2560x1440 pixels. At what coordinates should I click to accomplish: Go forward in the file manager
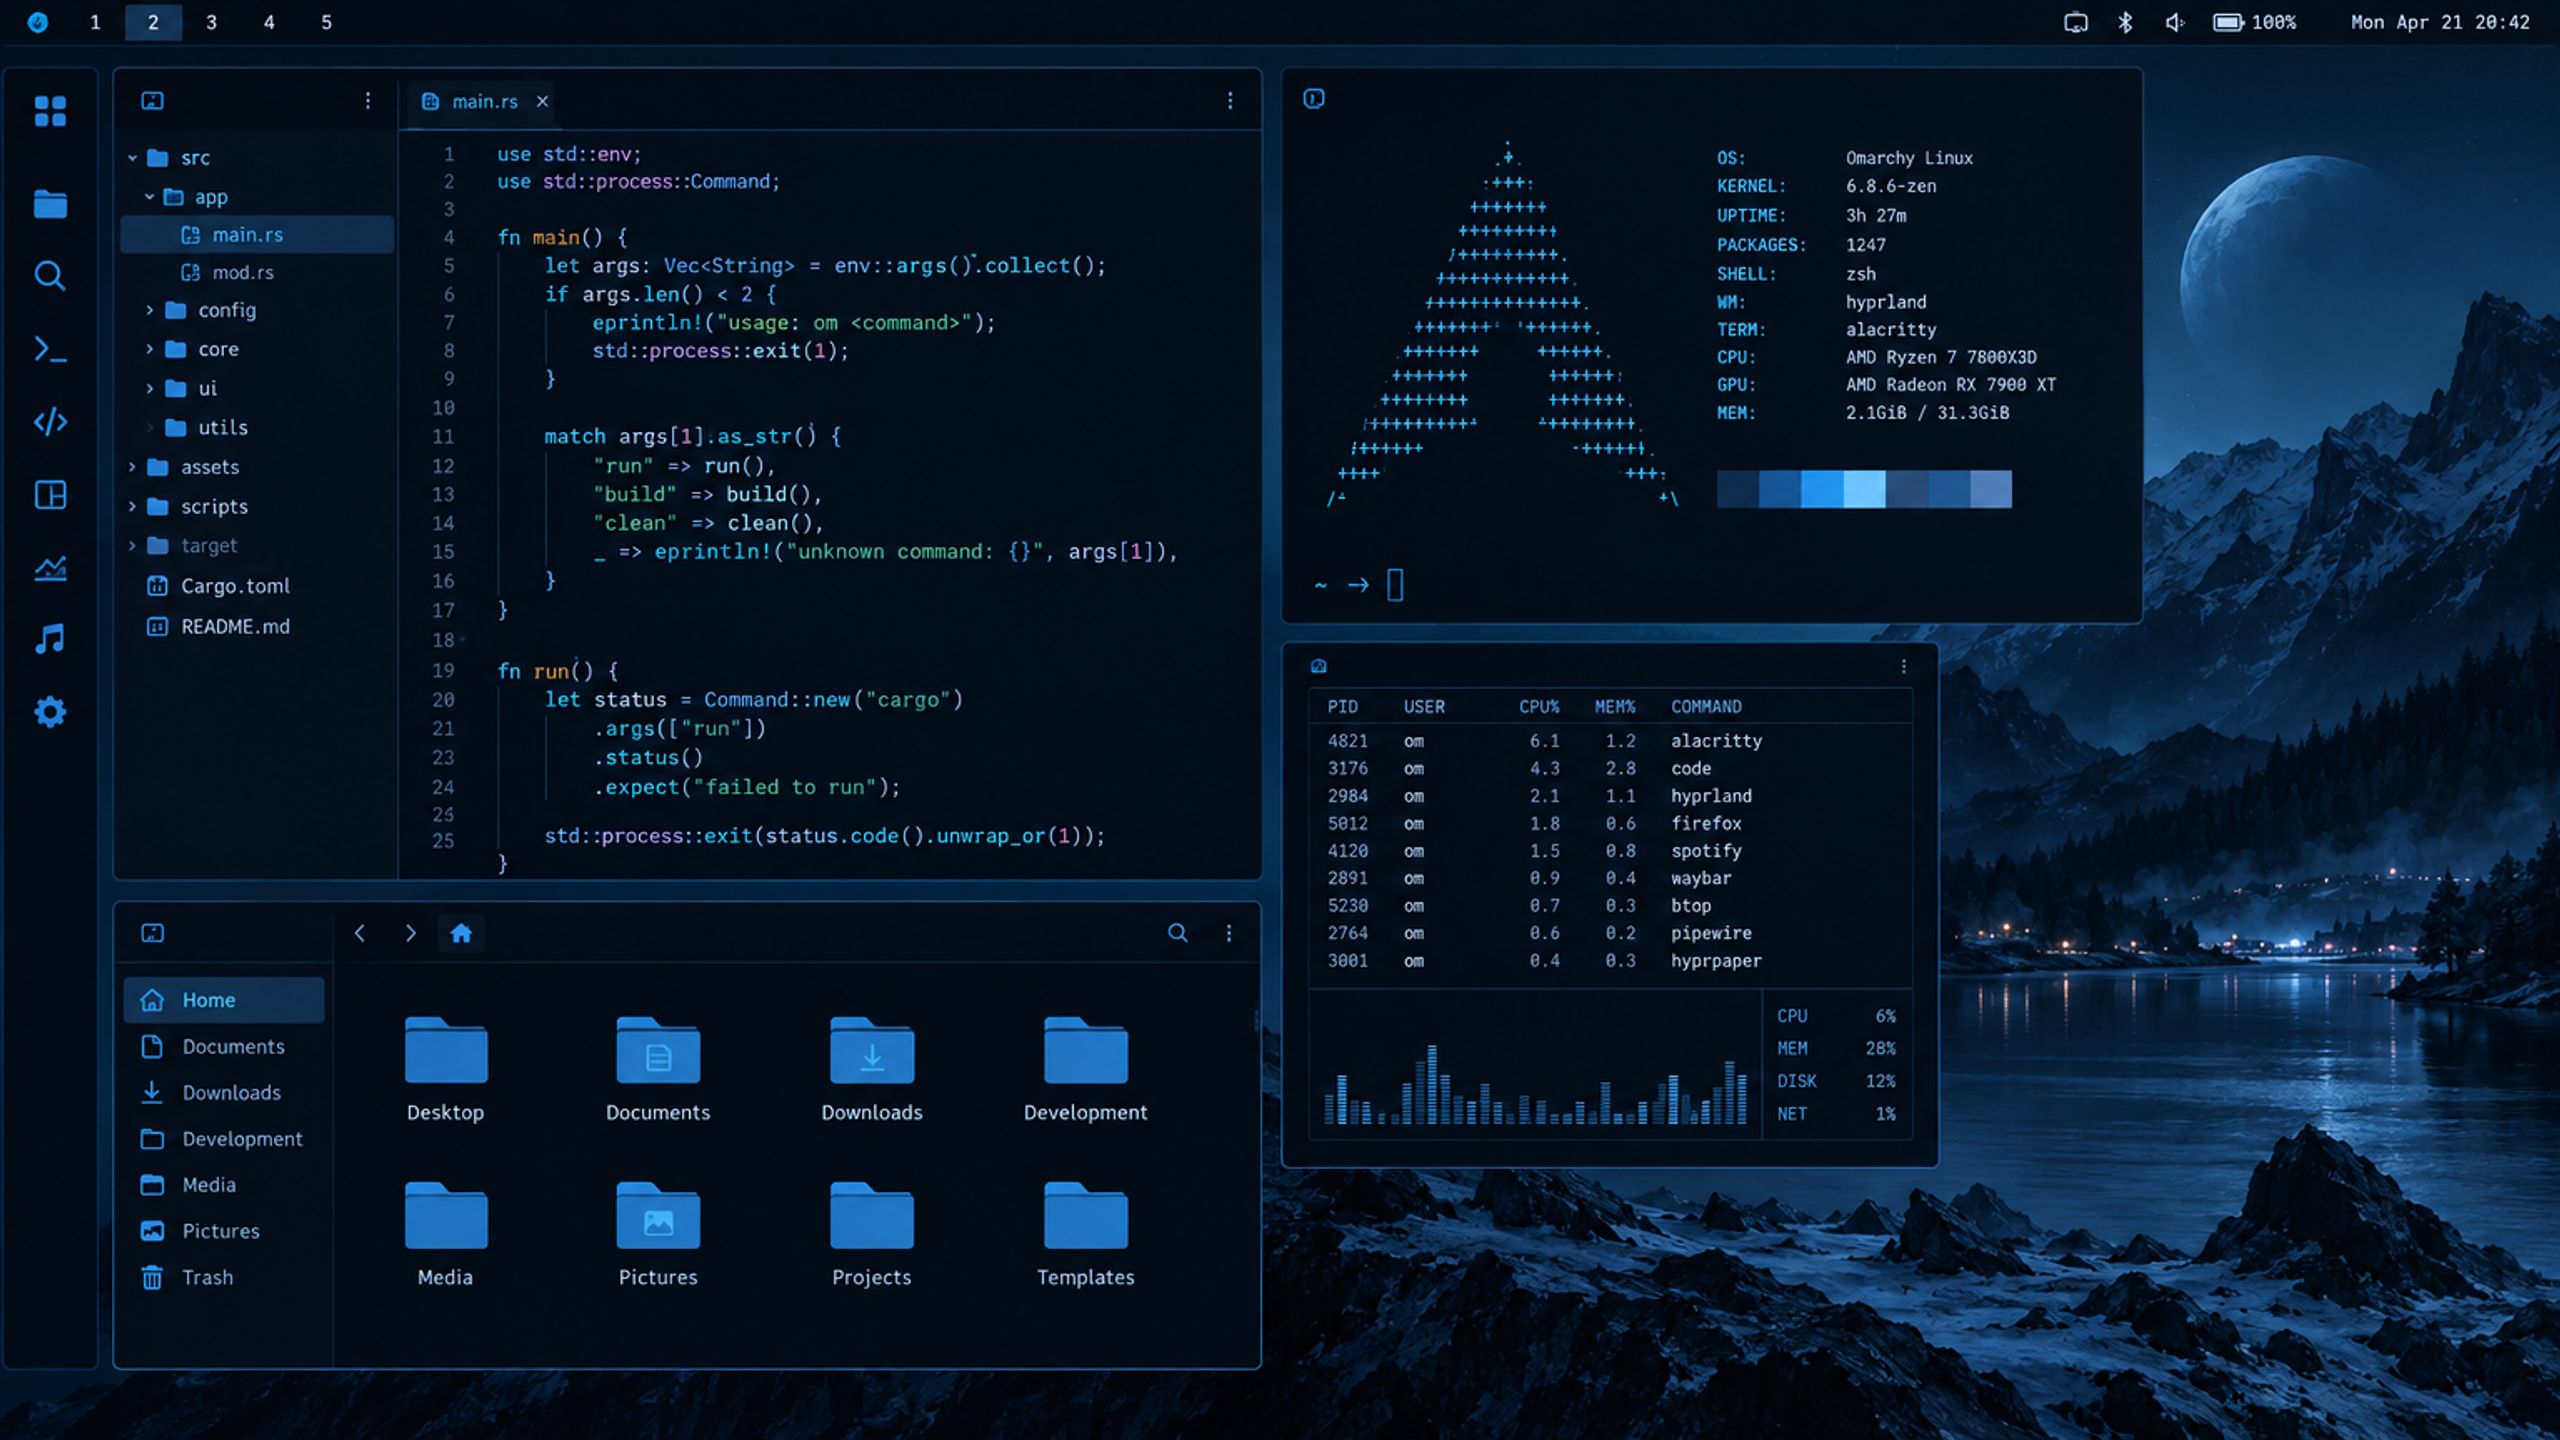tap(410, 933)
